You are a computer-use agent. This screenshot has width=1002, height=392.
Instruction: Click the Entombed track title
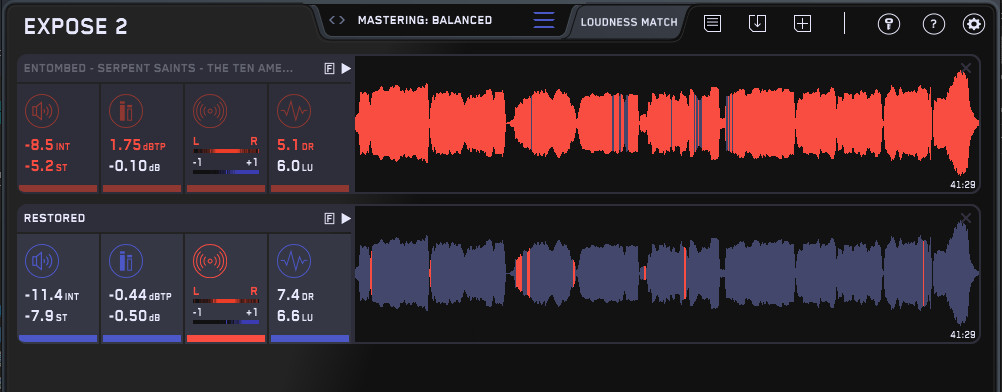coord(158,68)
